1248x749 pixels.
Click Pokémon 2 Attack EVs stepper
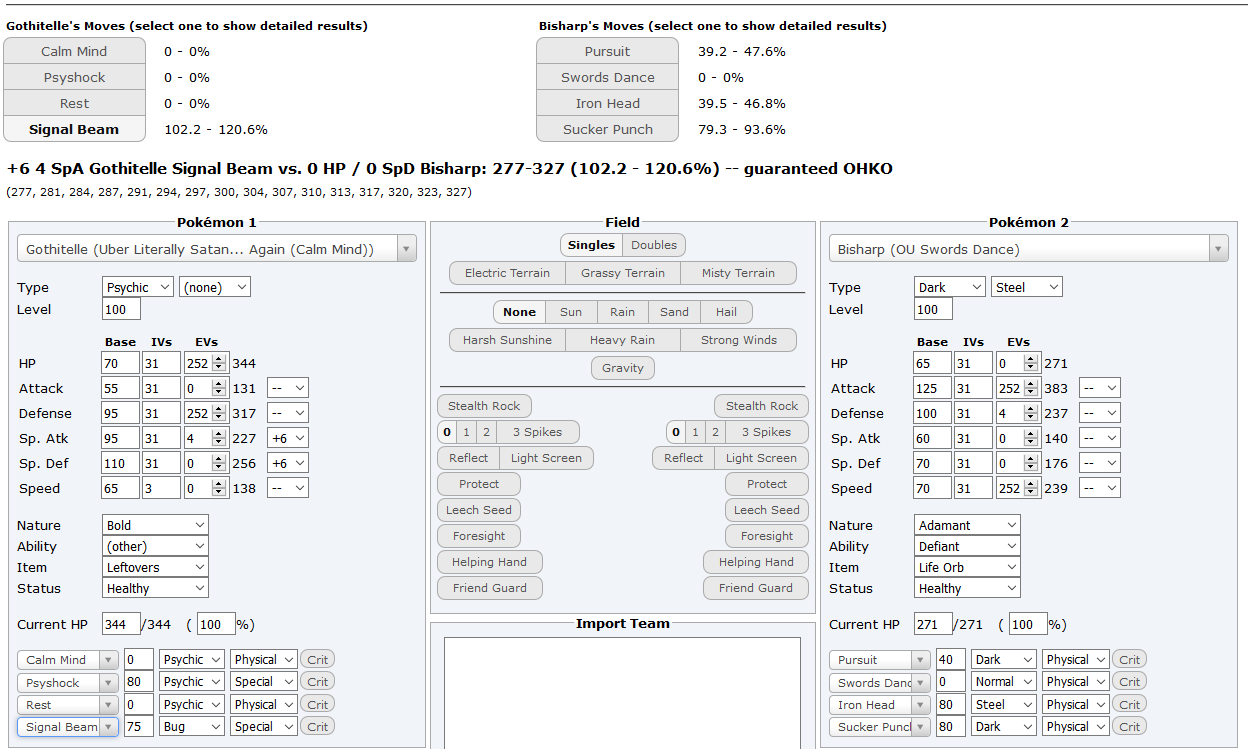click(1032, 388)
